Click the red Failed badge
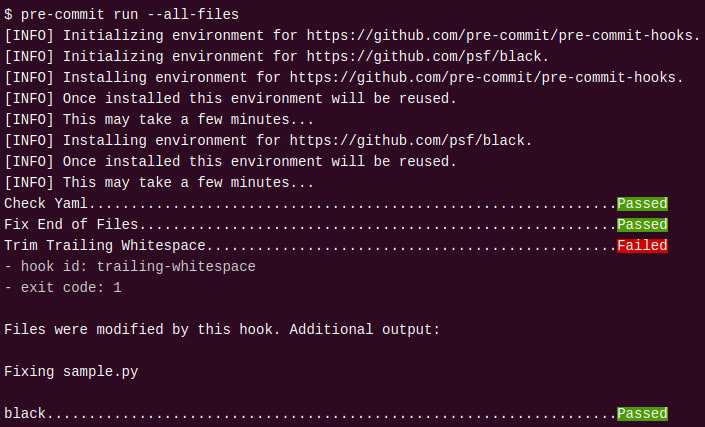Screen dimensions: 705x427 click(x=642, y=246)
